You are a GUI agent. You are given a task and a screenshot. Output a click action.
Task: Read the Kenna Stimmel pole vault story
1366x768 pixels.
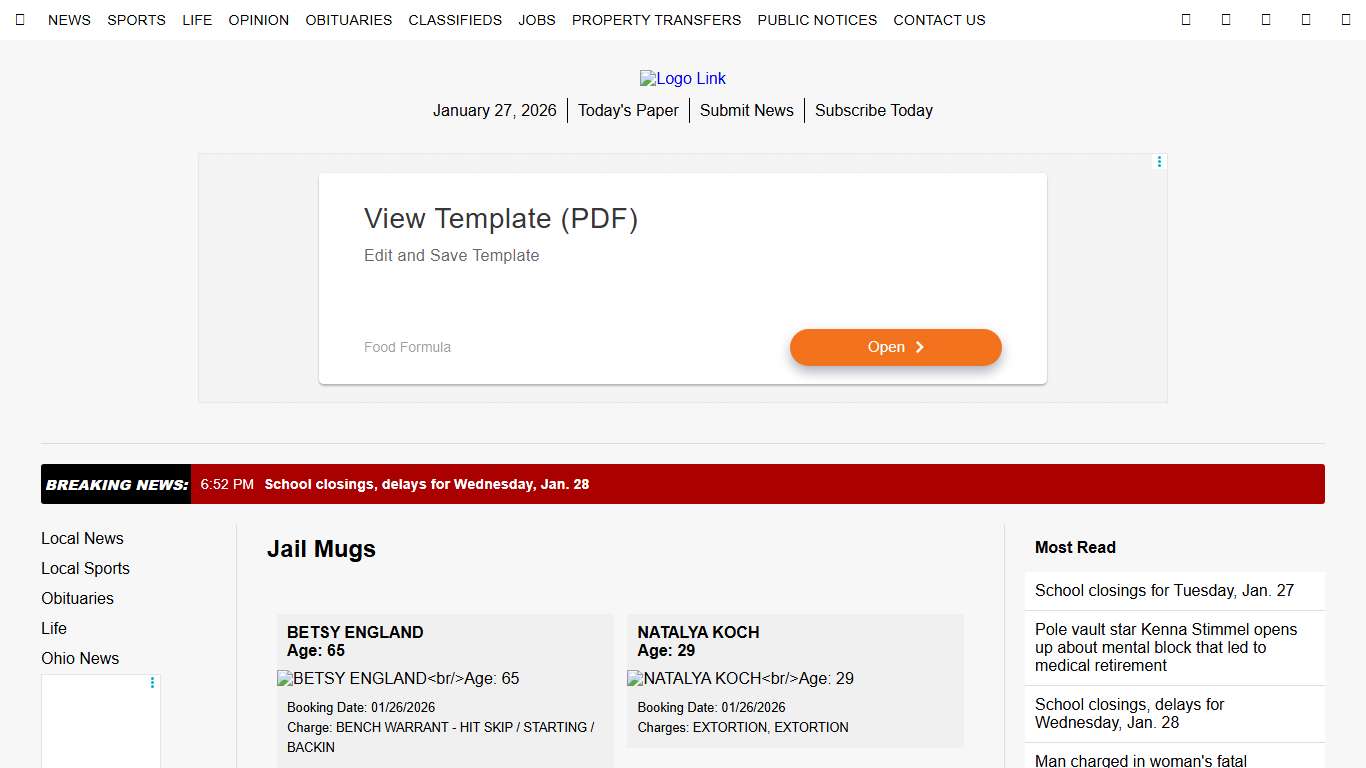pos(1165,647)
